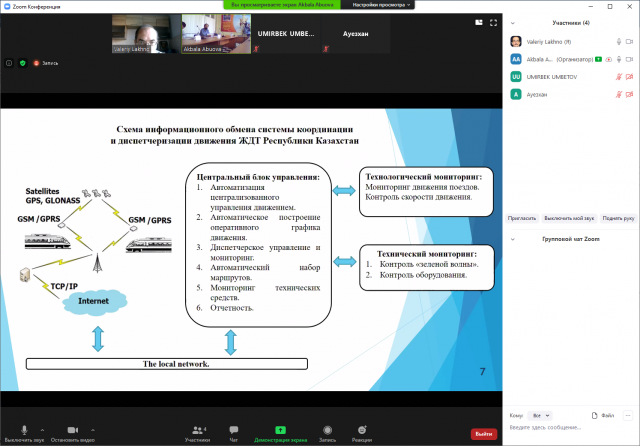Screen dimensions: 640x446
Task: Click Akbala's green screen share icon
Action: click(x=598, y=59)
